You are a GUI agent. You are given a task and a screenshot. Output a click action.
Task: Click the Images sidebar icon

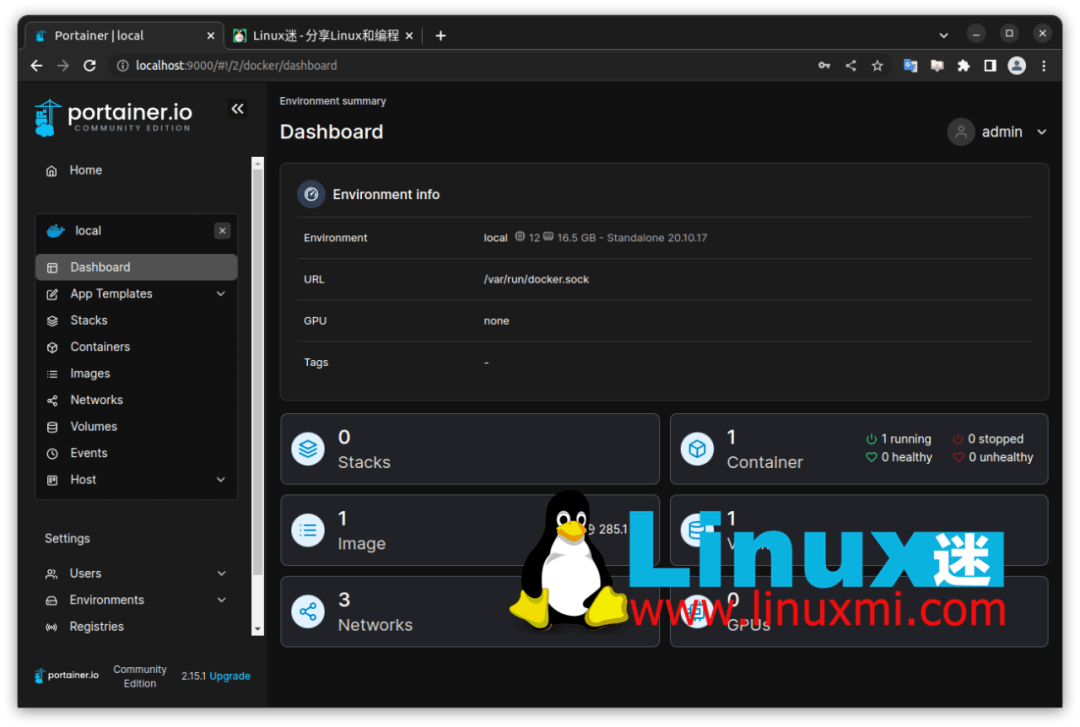point(52,373)
